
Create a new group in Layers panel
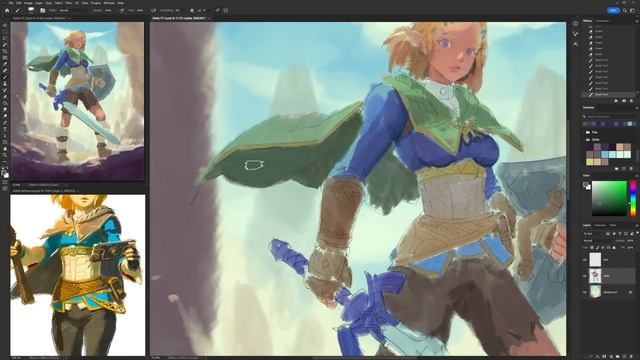pos(618,356)
